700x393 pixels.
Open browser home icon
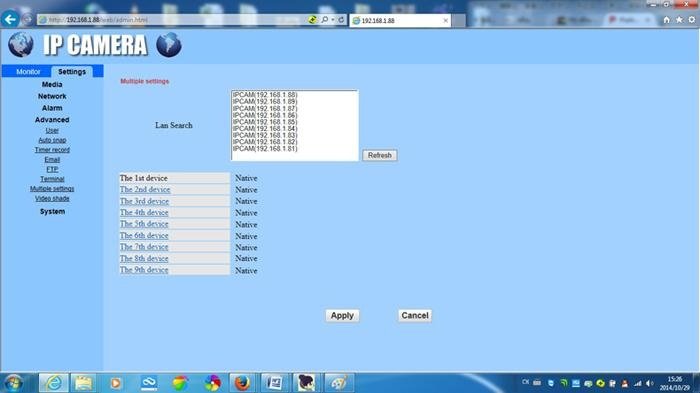pyautogui.click(x=666, y=20)
